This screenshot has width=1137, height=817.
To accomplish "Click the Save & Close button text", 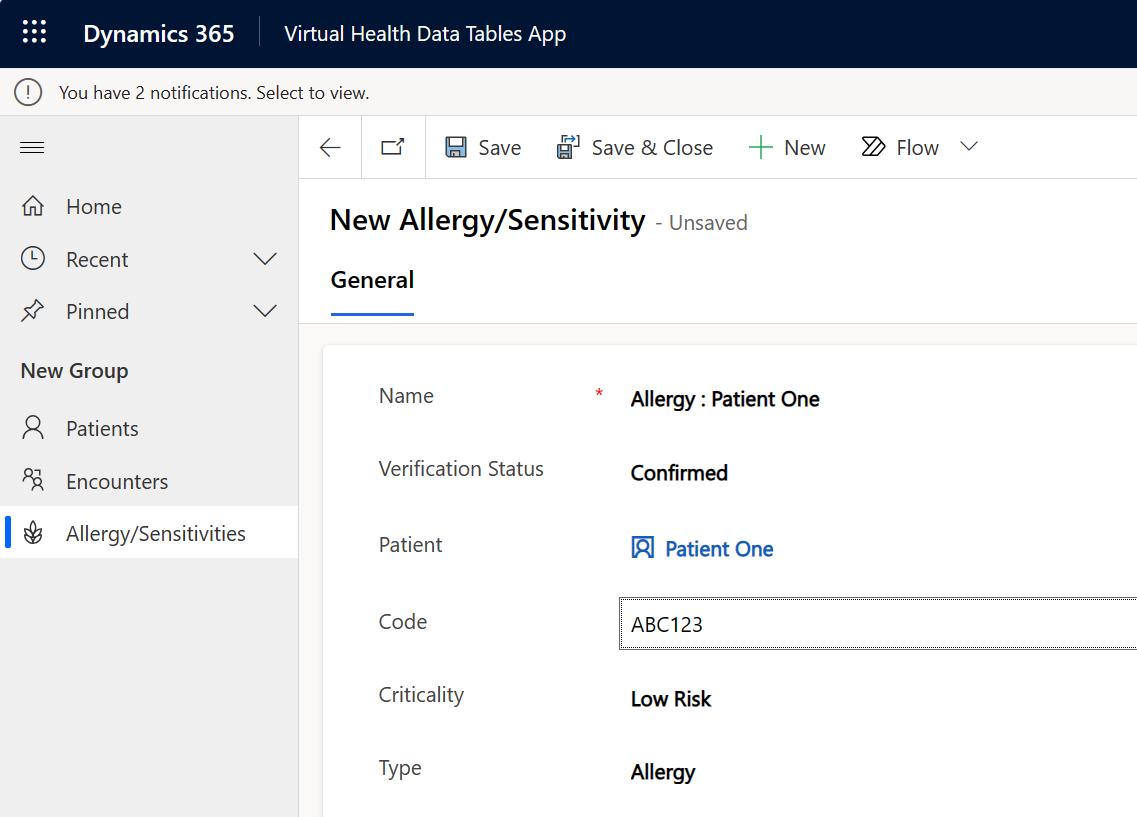I will 652,148.
